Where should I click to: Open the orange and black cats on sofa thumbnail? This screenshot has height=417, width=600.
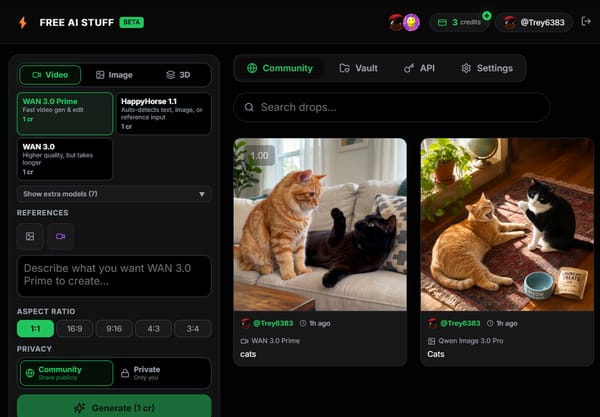[x=320, y=225]
